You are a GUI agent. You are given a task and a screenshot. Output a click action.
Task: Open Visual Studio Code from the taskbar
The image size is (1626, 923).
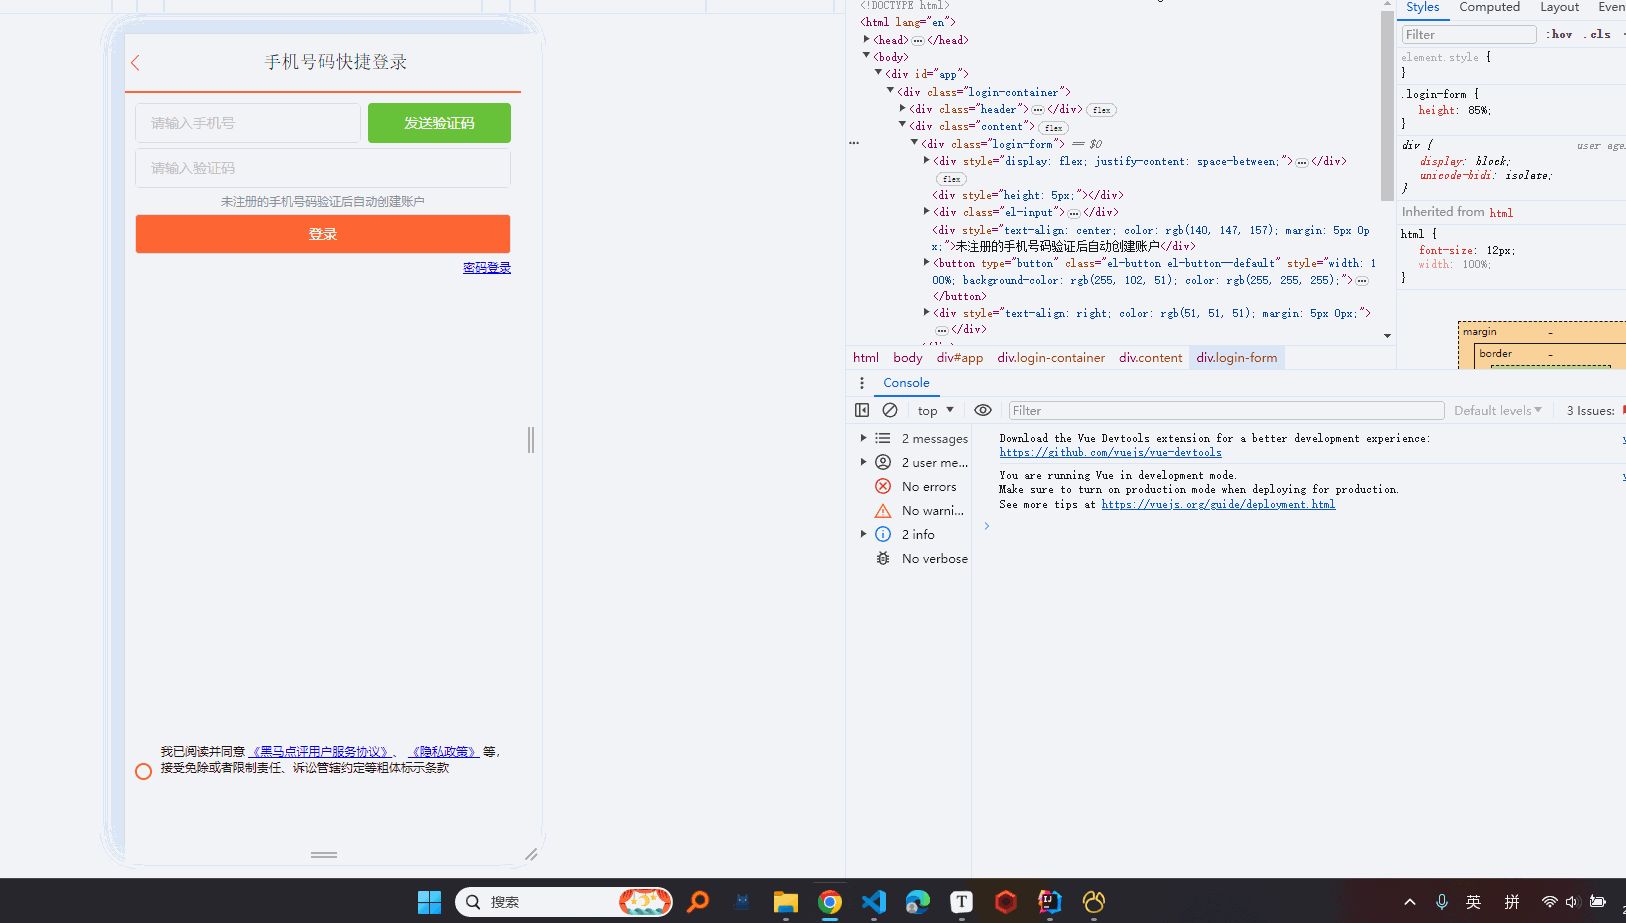coord(874,902)
